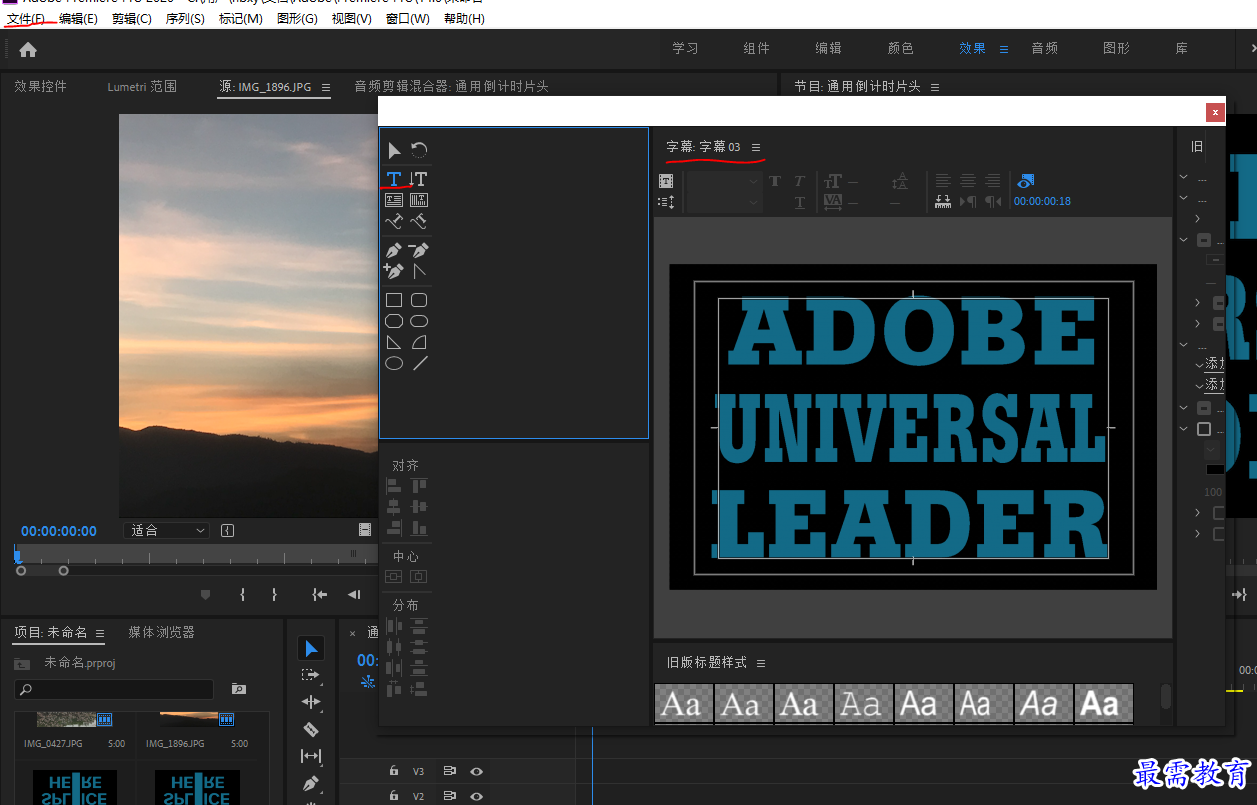The height and width of the screenshot is (805, 1257).
Task: Click title timecode 00:00:00:18
Action: pyautogui.click(x=1042, y=201)
